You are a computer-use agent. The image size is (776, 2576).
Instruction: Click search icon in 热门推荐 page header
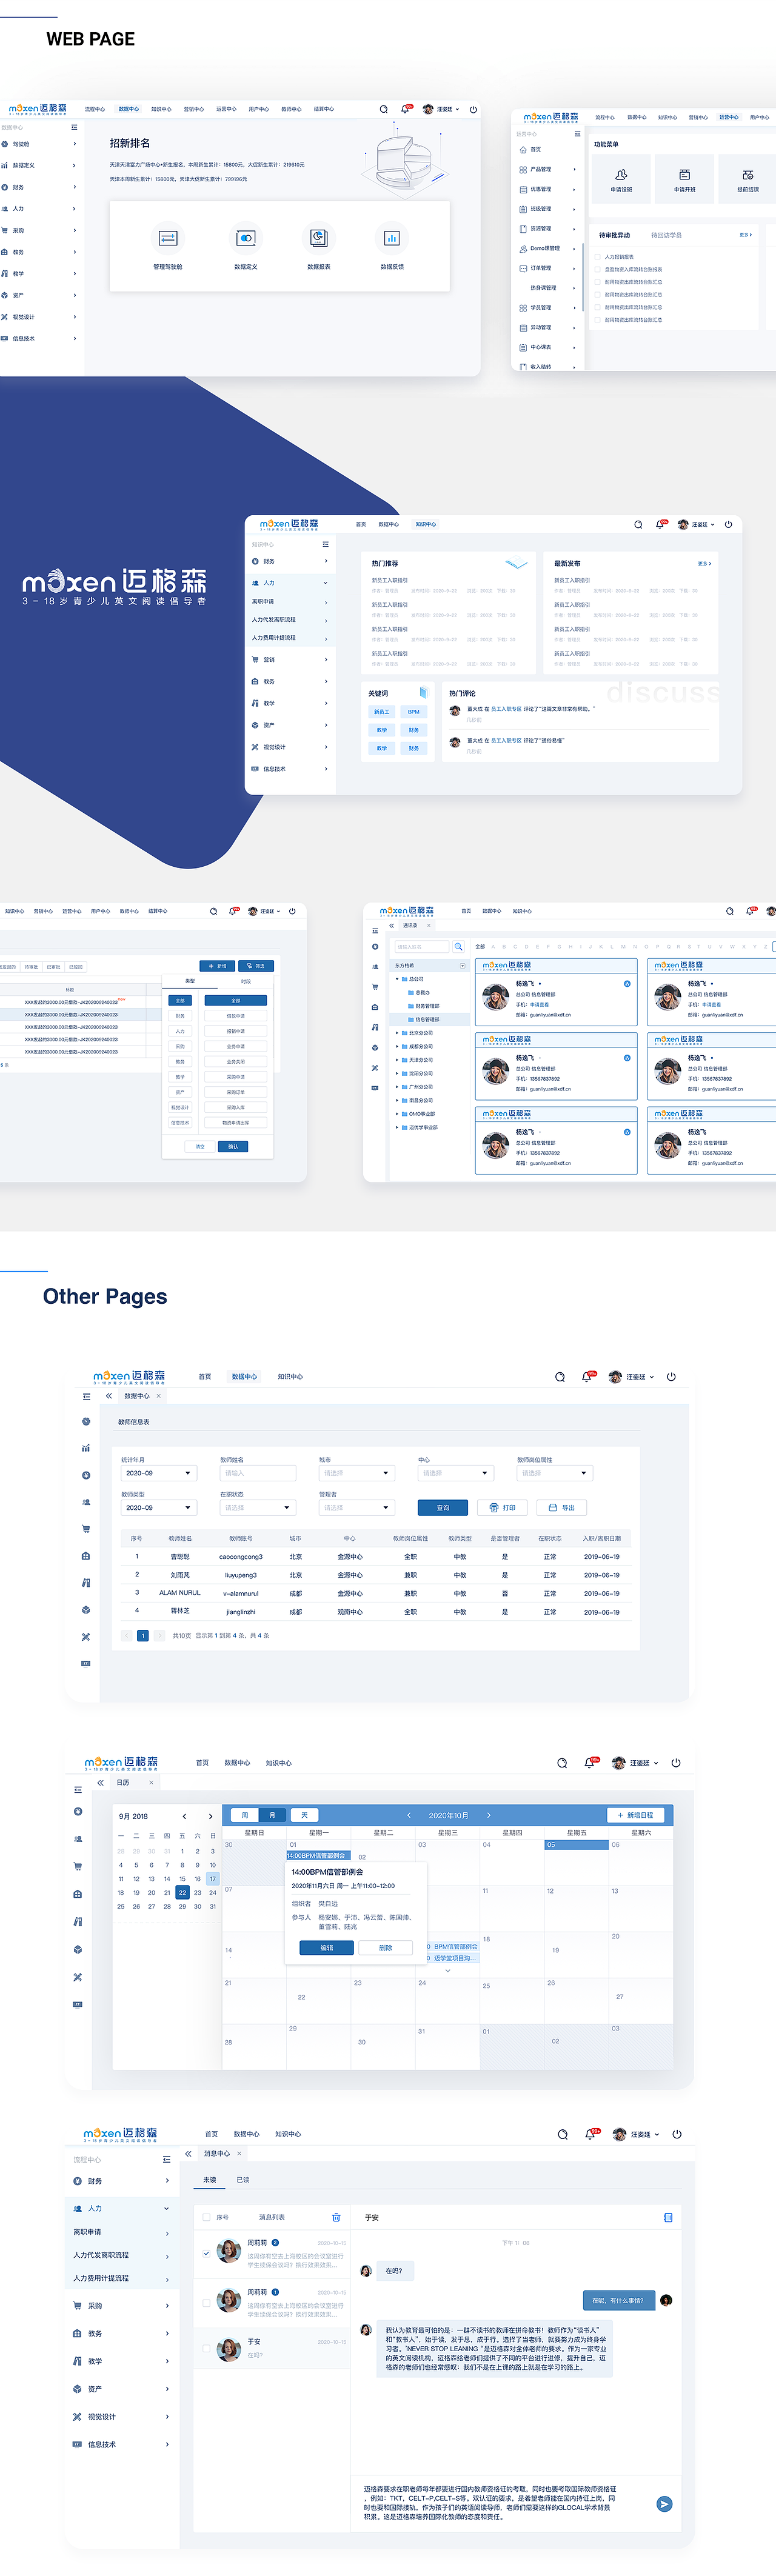(x=638, y=524)
